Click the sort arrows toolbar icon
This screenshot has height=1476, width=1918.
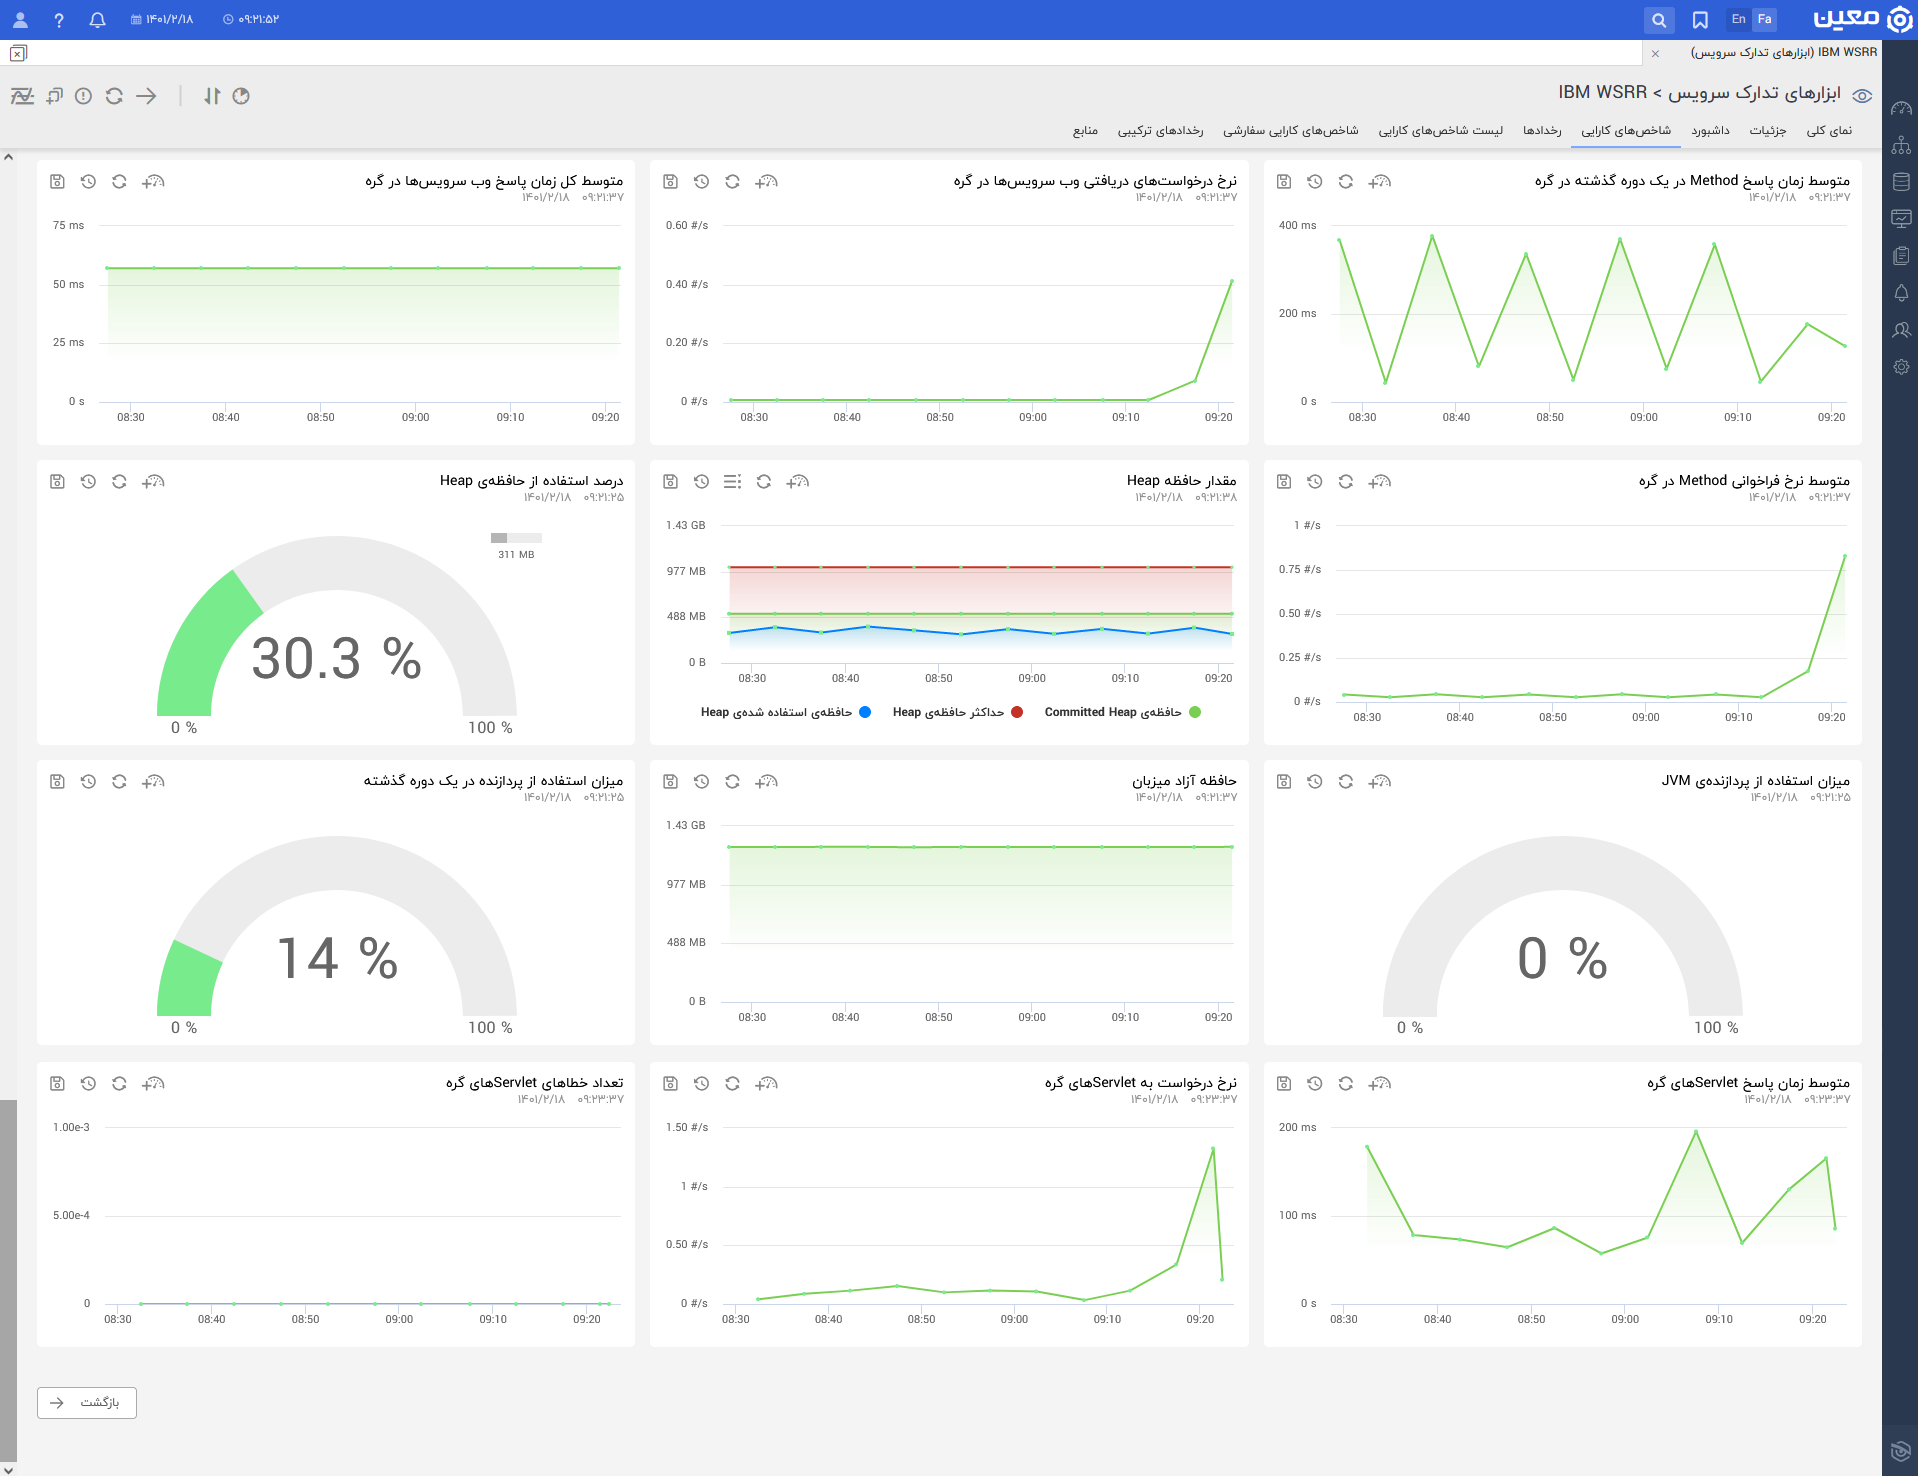[x=211, y=96]
